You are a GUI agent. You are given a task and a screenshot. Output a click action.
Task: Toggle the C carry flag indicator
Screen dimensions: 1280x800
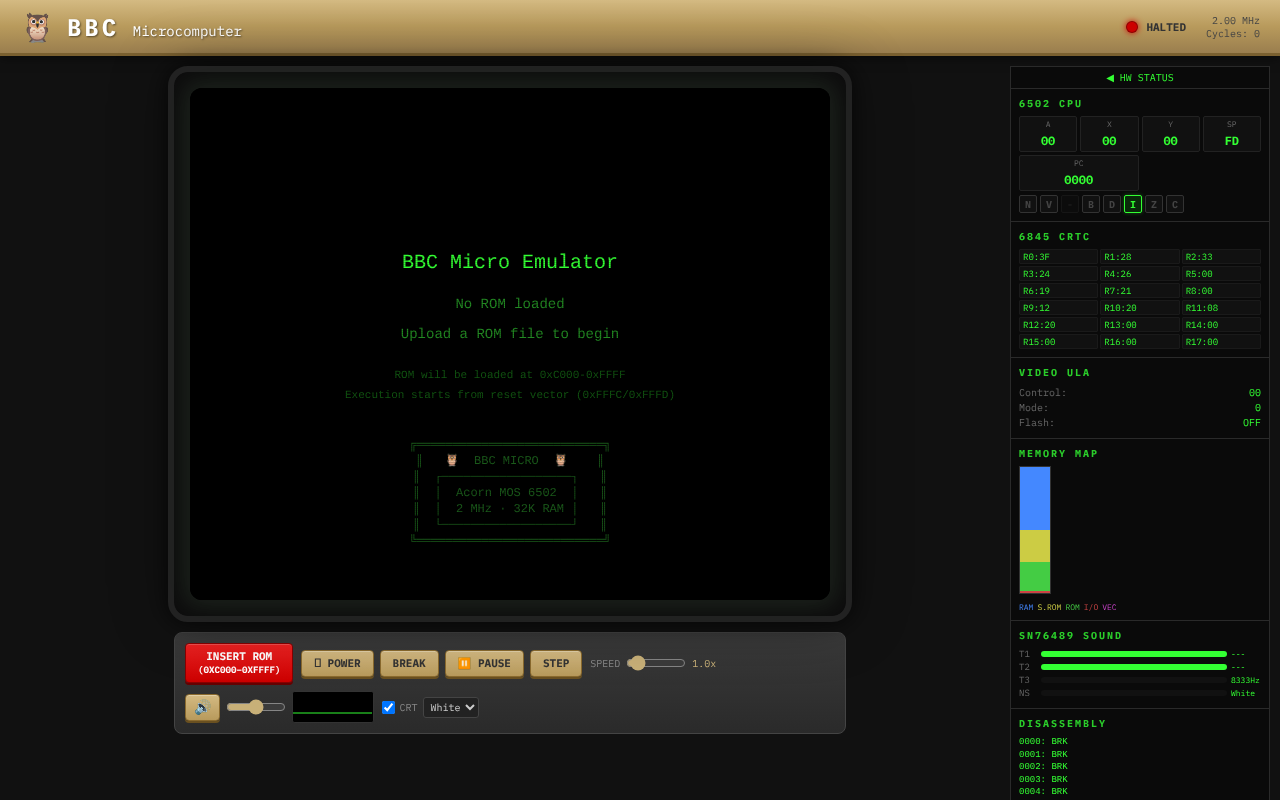1174,203
